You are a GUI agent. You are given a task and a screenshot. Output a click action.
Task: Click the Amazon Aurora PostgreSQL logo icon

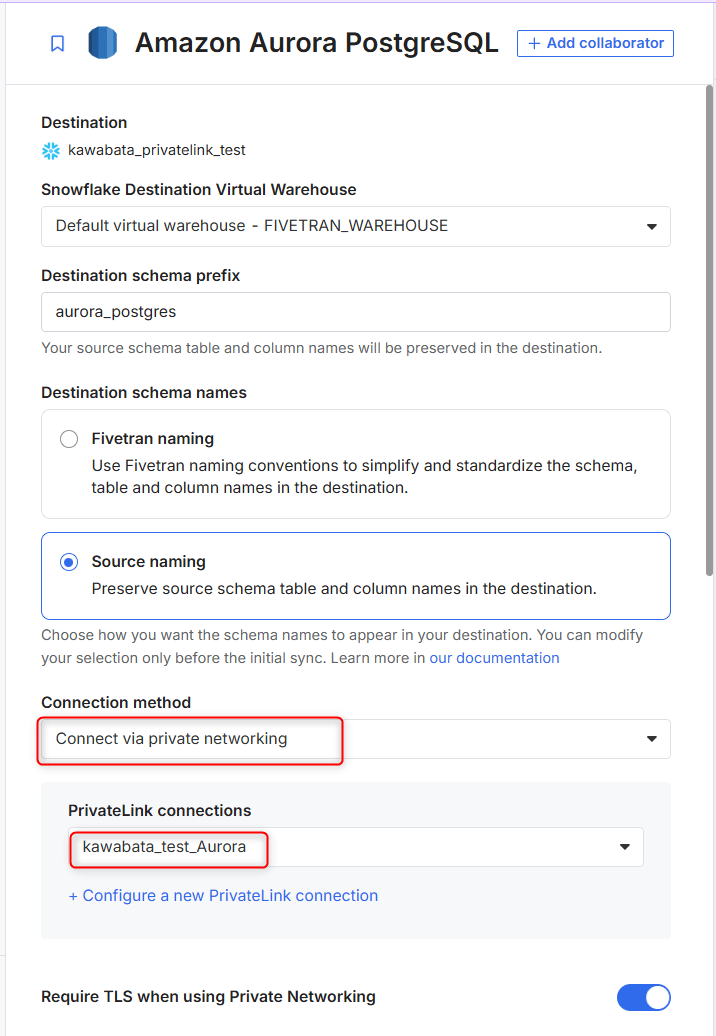pos(102,43)
